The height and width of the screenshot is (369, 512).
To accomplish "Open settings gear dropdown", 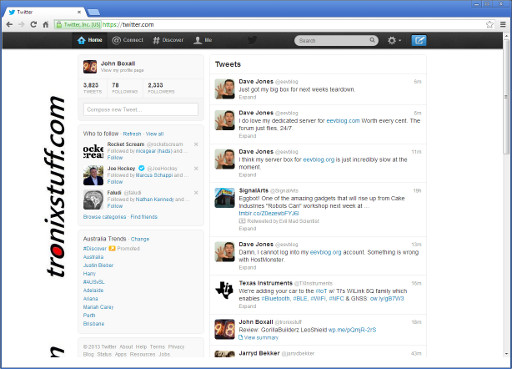I will pyautogui.click(x=394, y=40).
